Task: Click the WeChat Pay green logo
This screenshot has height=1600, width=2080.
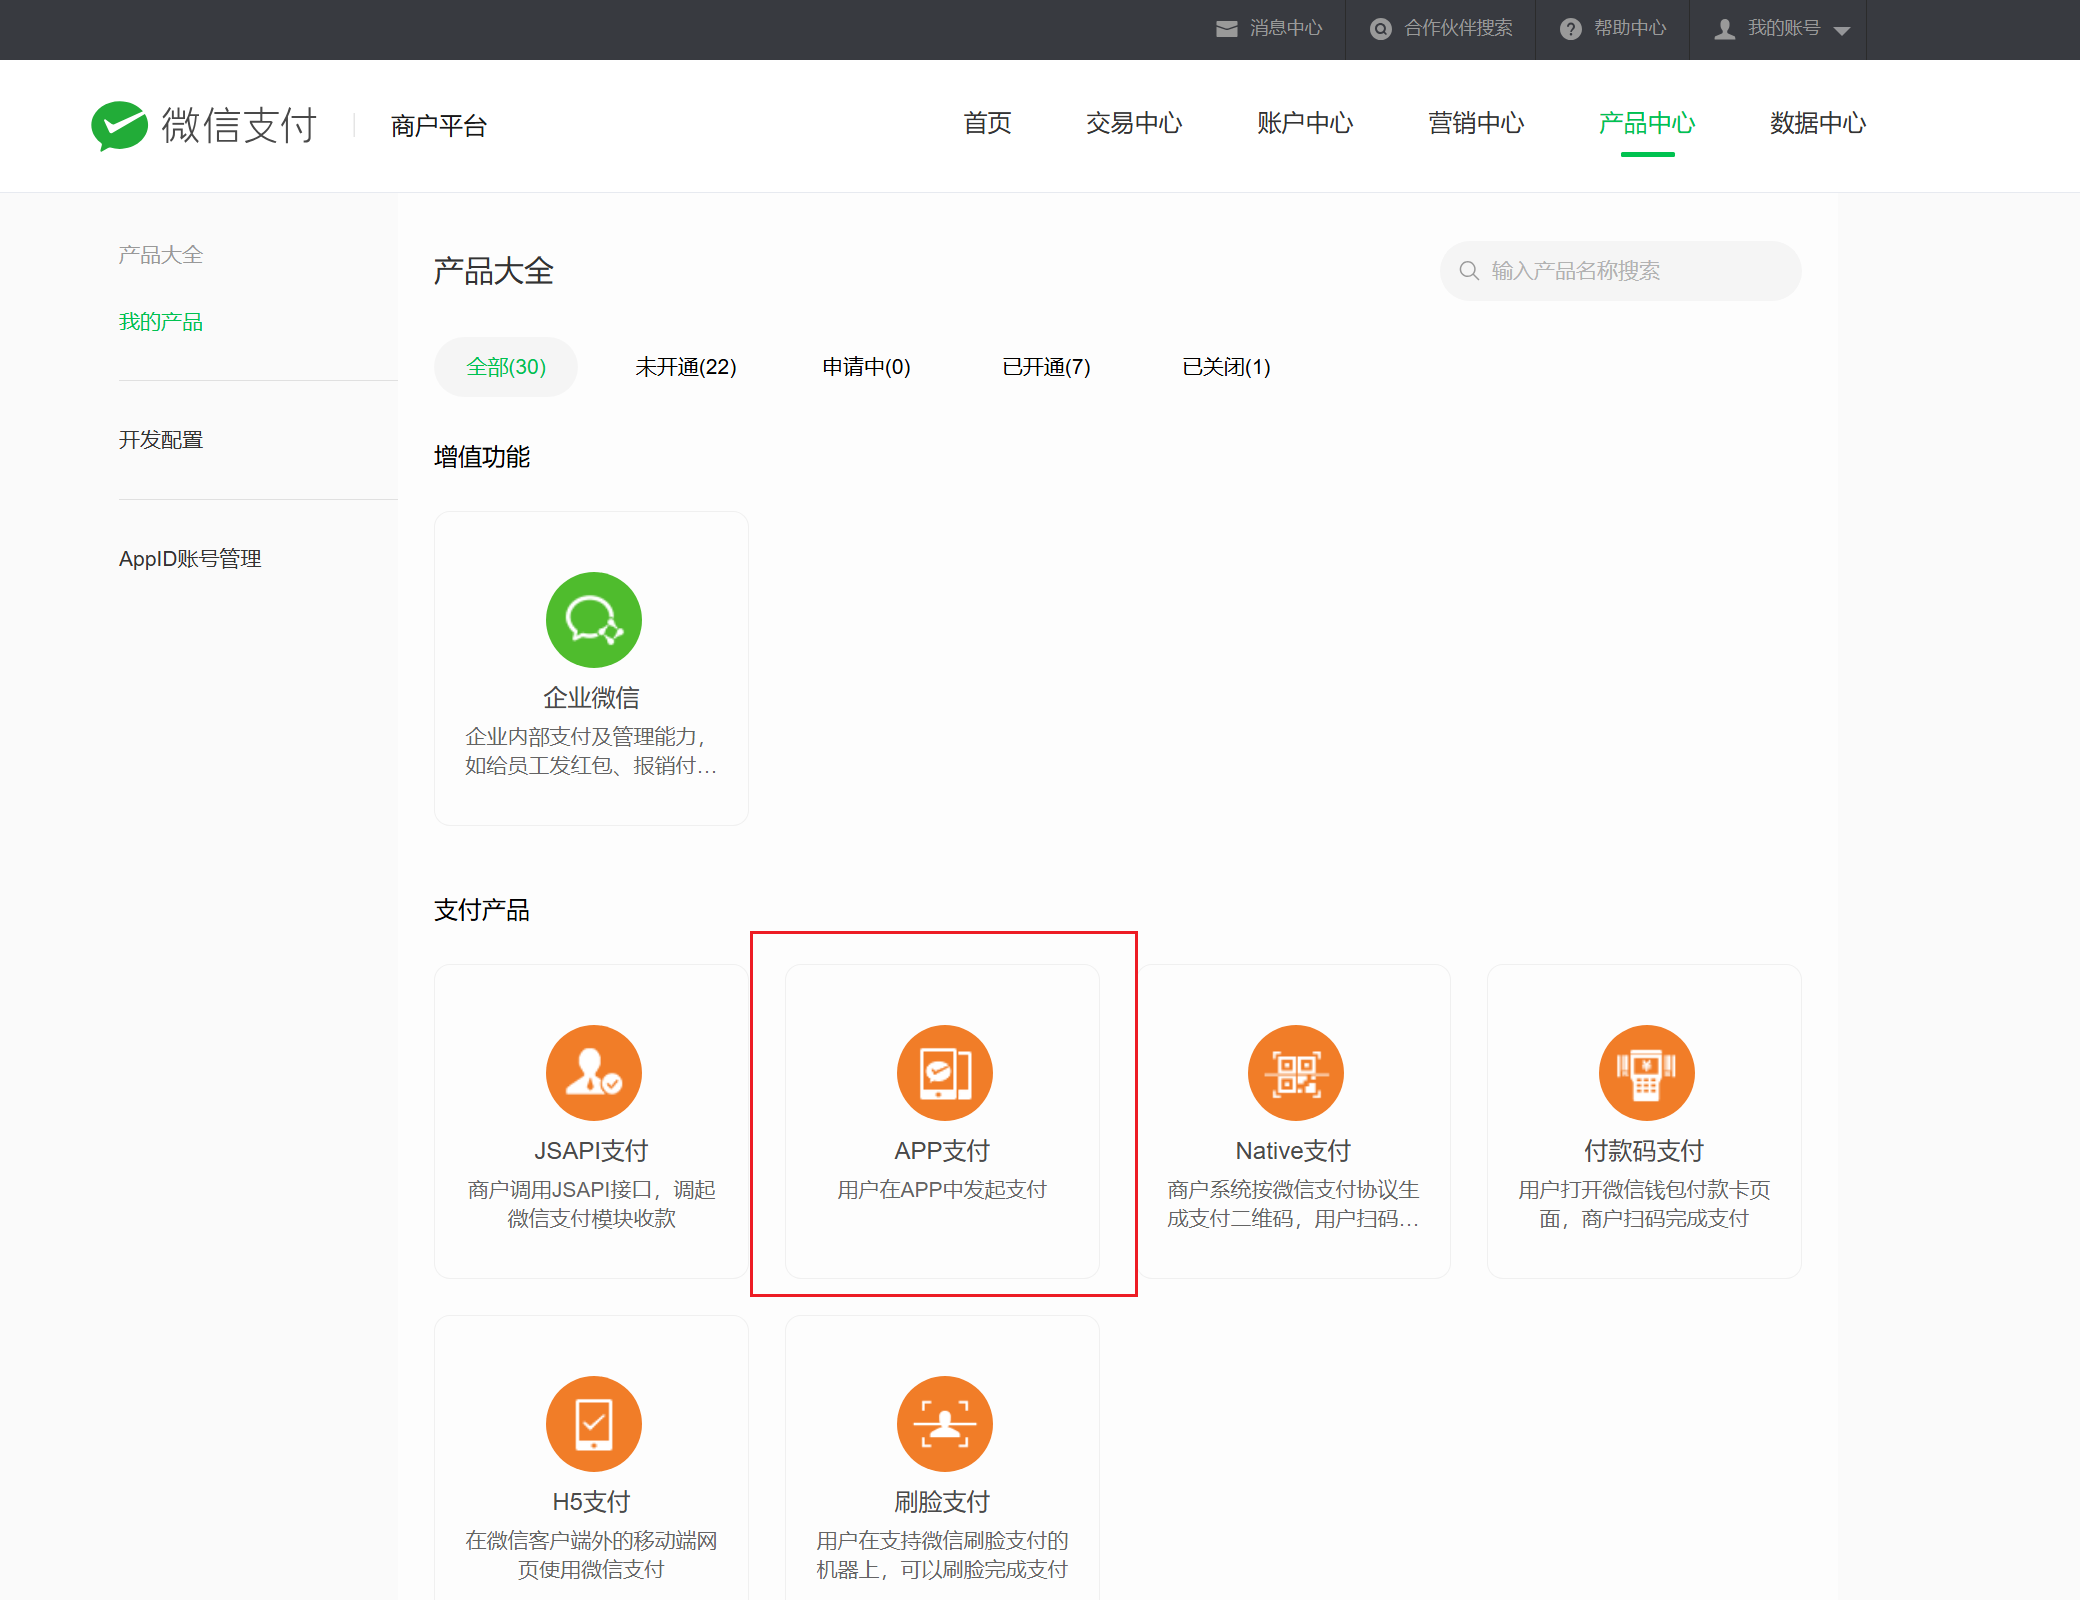Action: (119, 126)
